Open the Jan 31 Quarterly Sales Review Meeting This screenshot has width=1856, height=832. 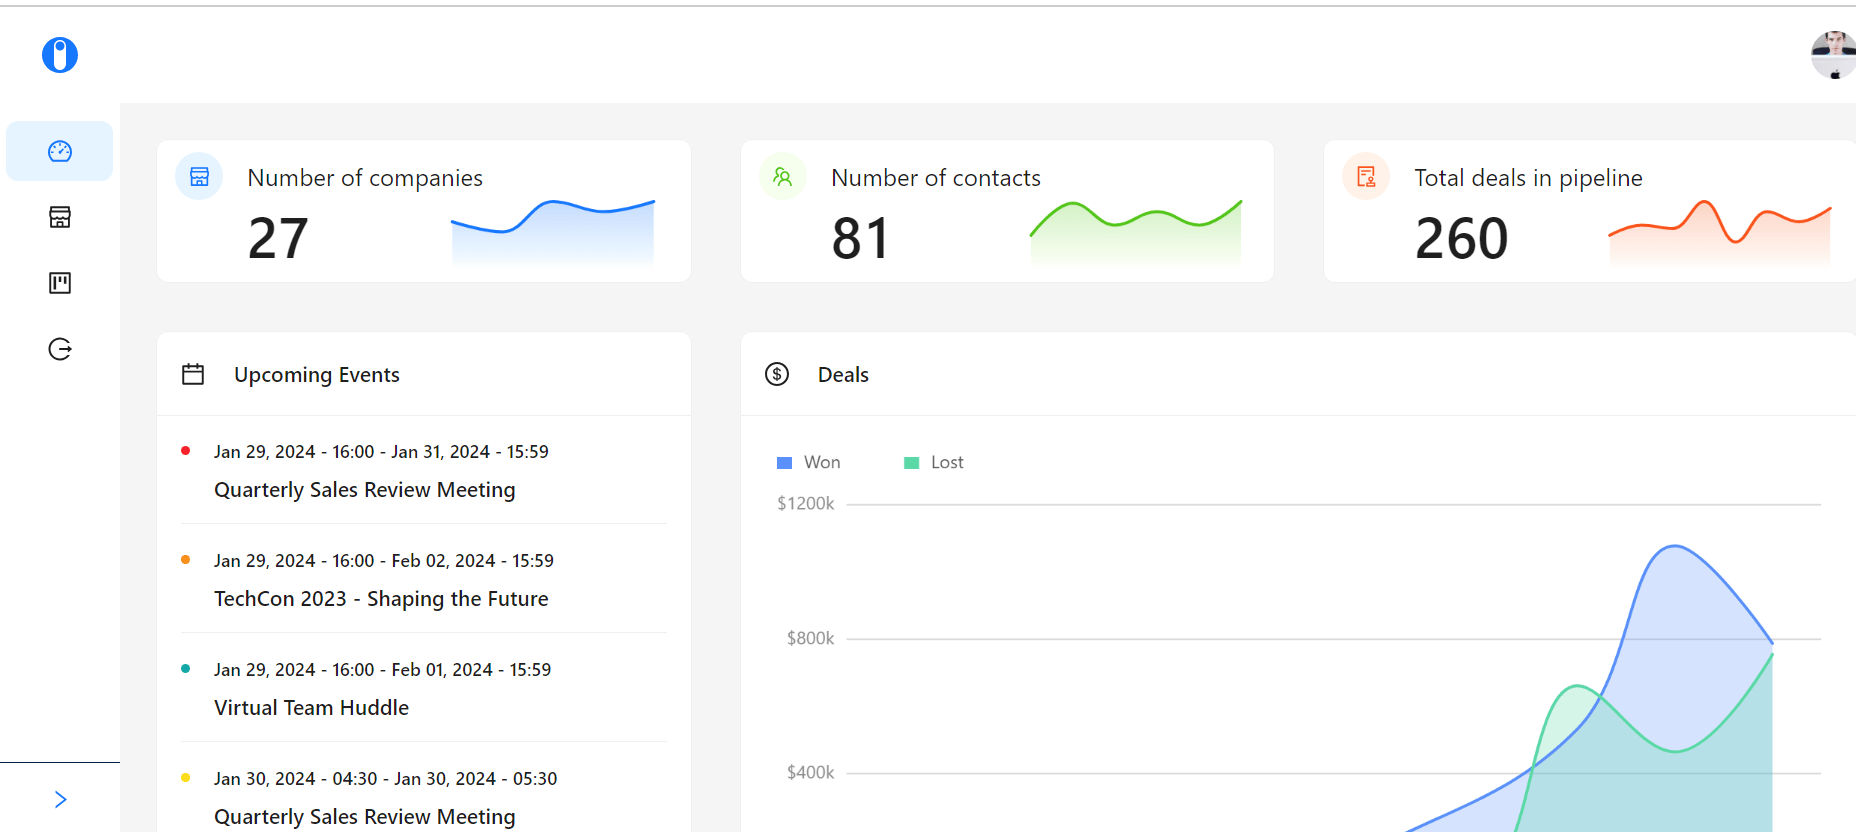point(365,490)
